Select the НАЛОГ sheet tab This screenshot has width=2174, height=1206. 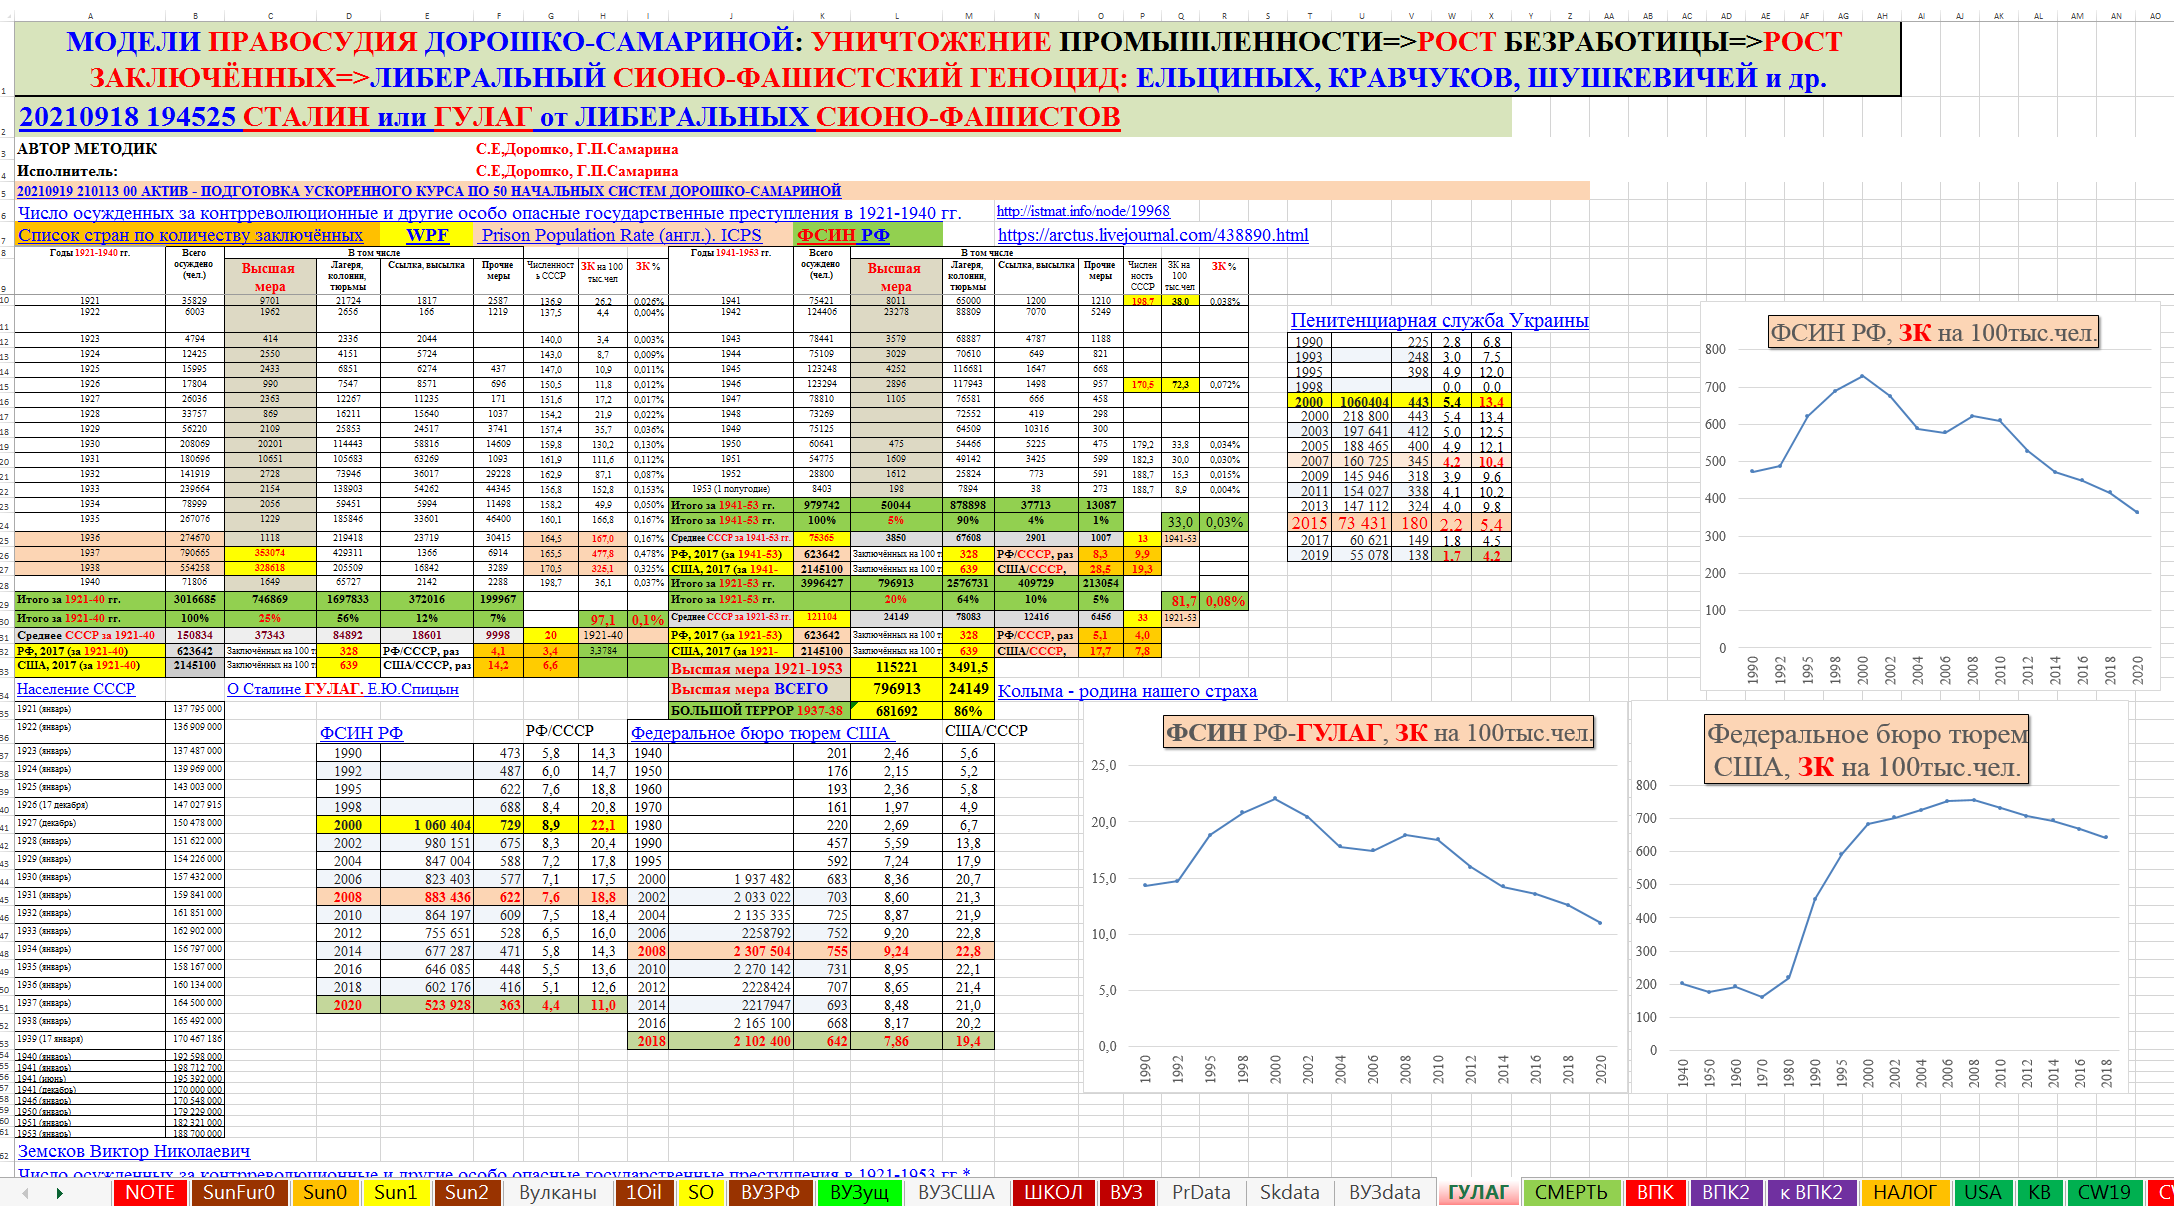1904,1192
